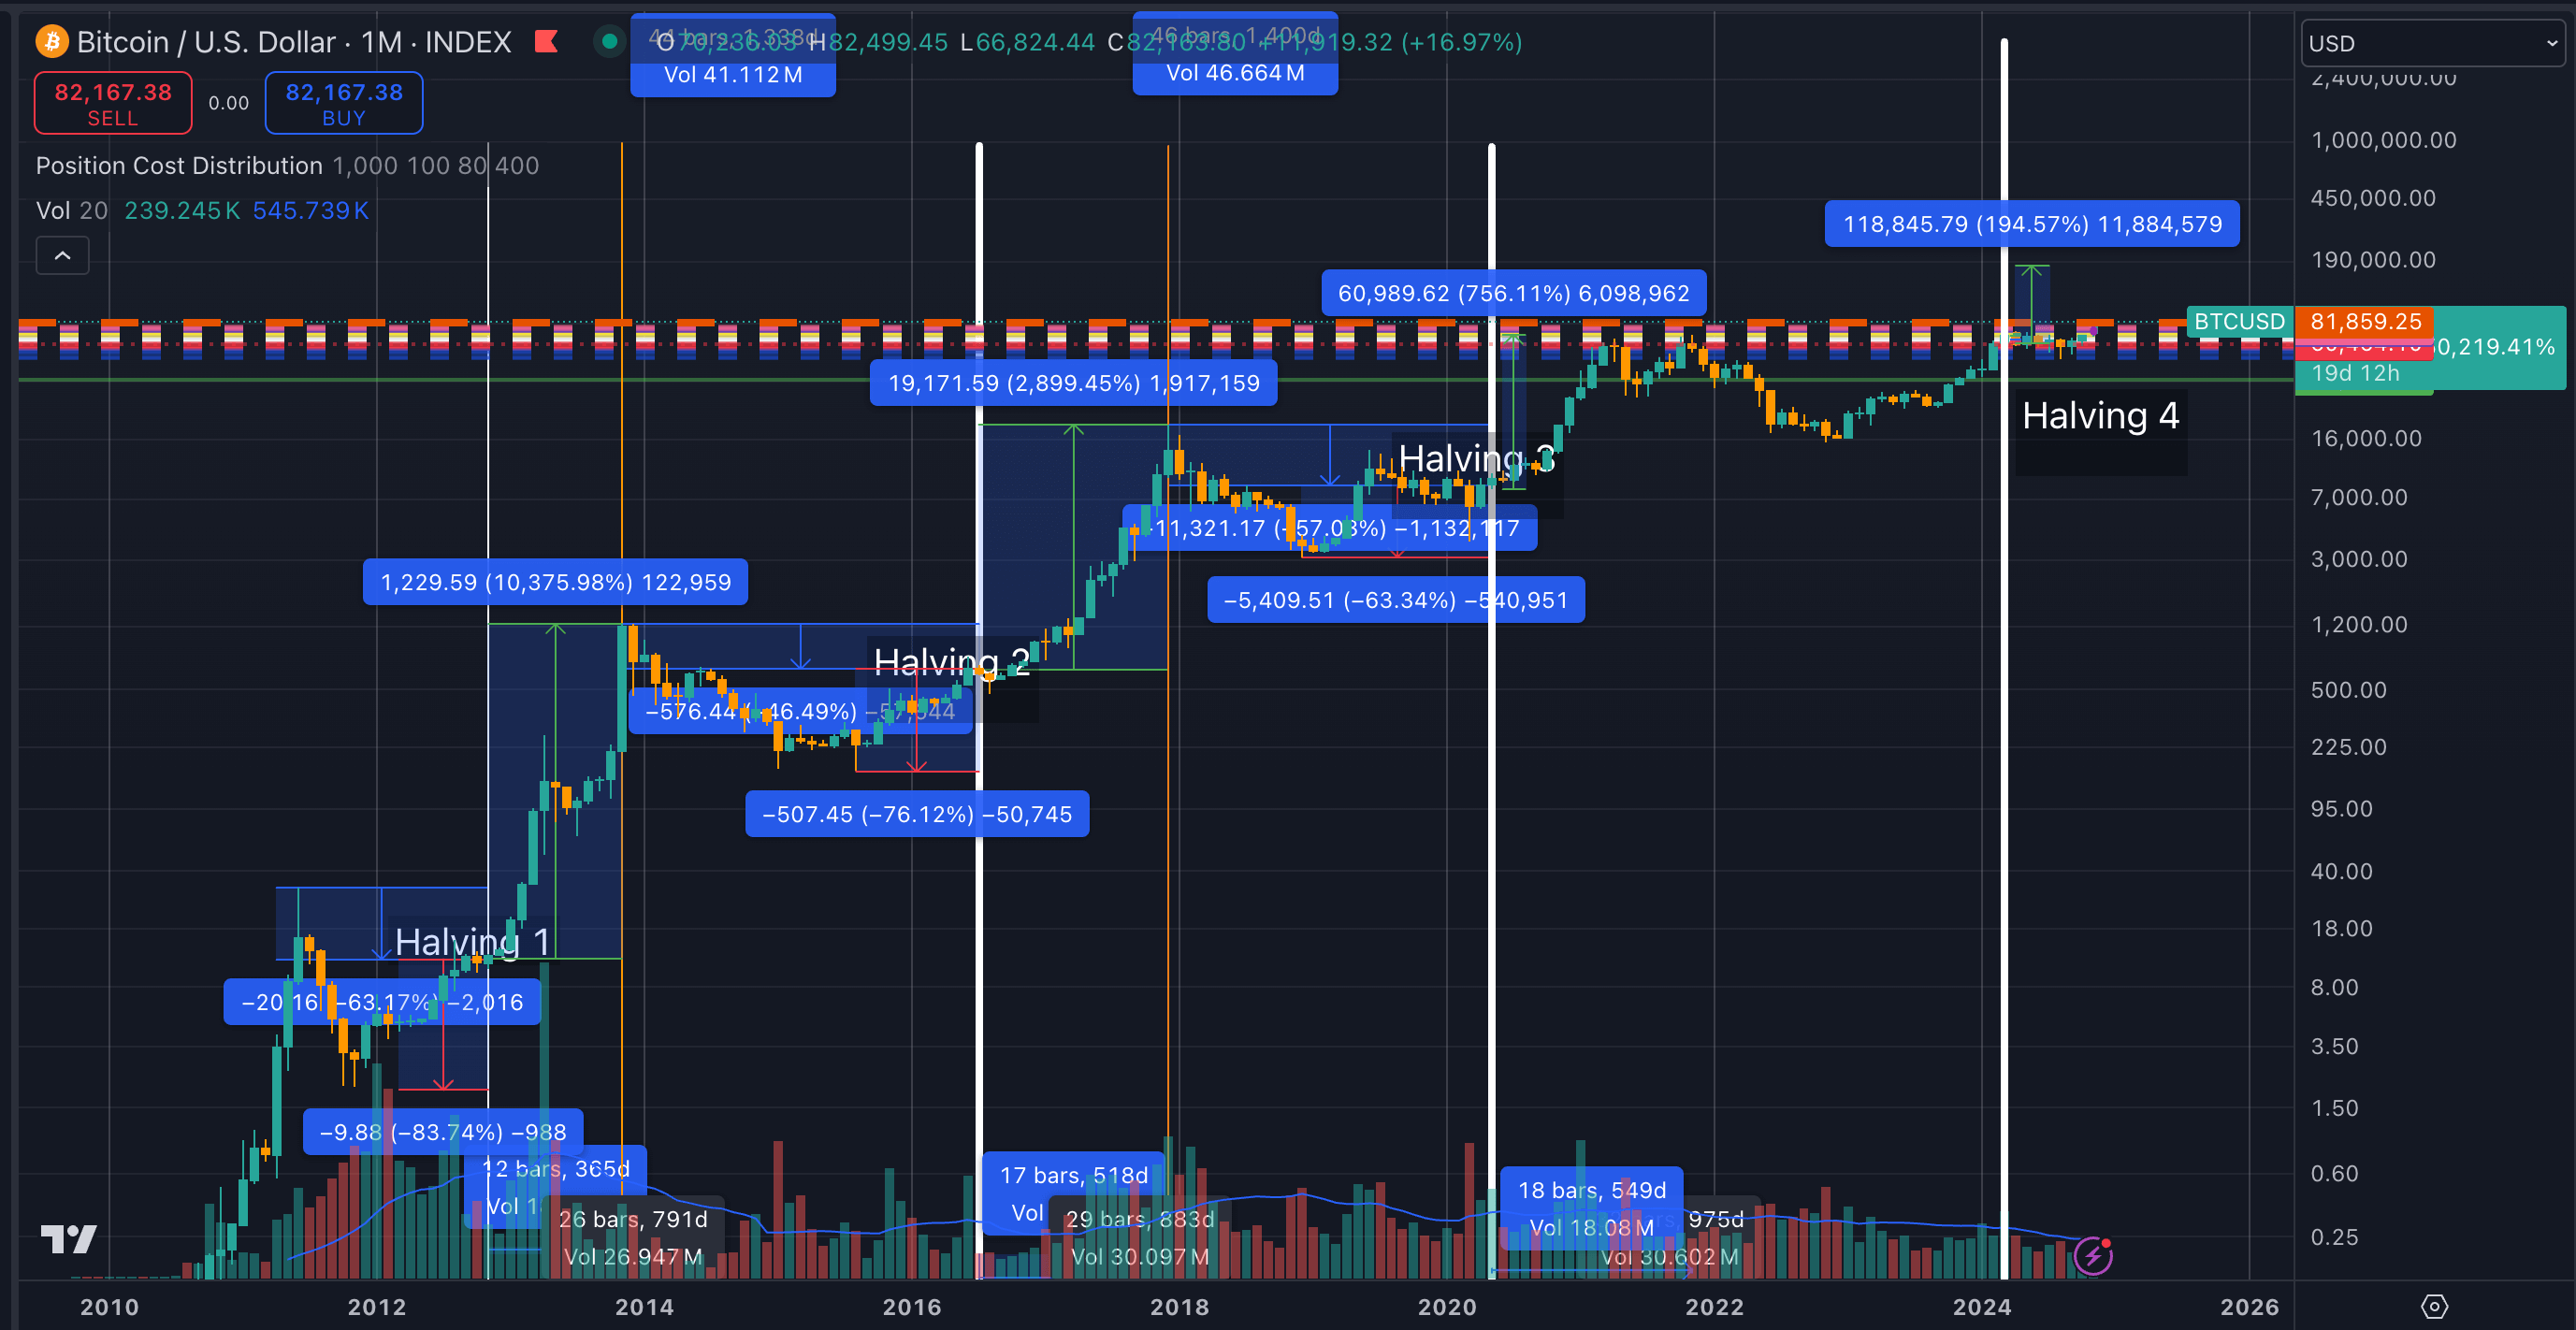
Task: Select the 17 bars, 518d range label
Action: pos(1074,1175)
